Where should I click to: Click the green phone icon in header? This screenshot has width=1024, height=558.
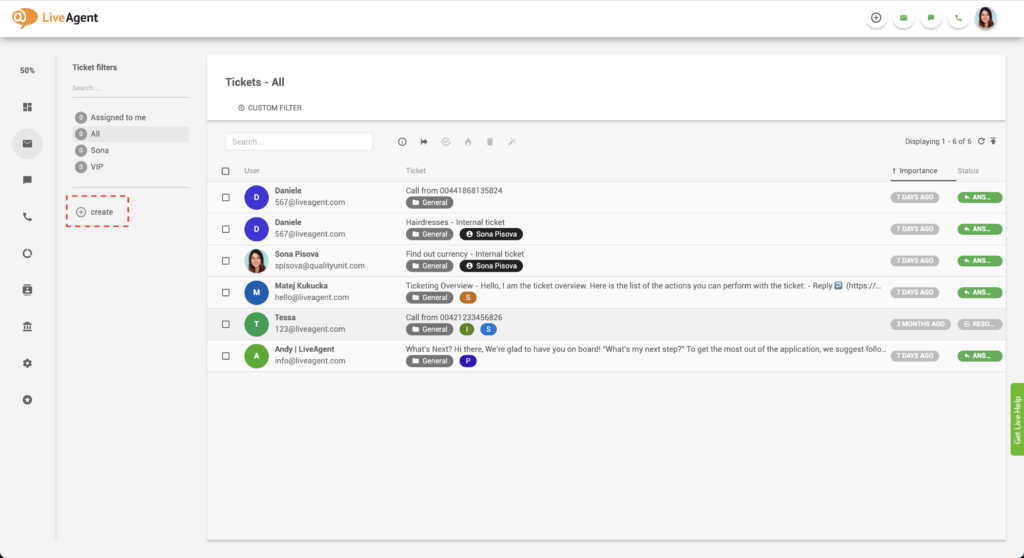(959, 18)
